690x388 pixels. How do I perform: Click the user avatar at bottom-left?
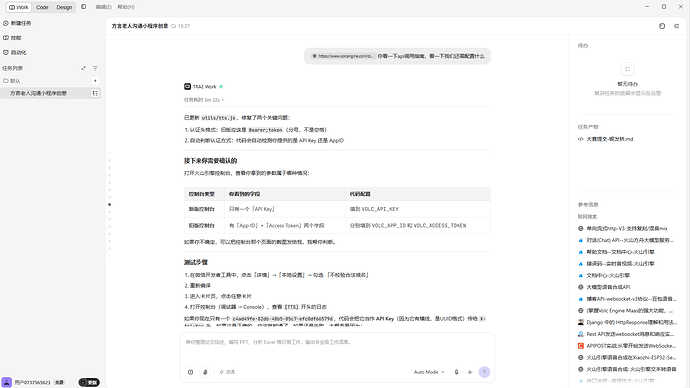7,382
